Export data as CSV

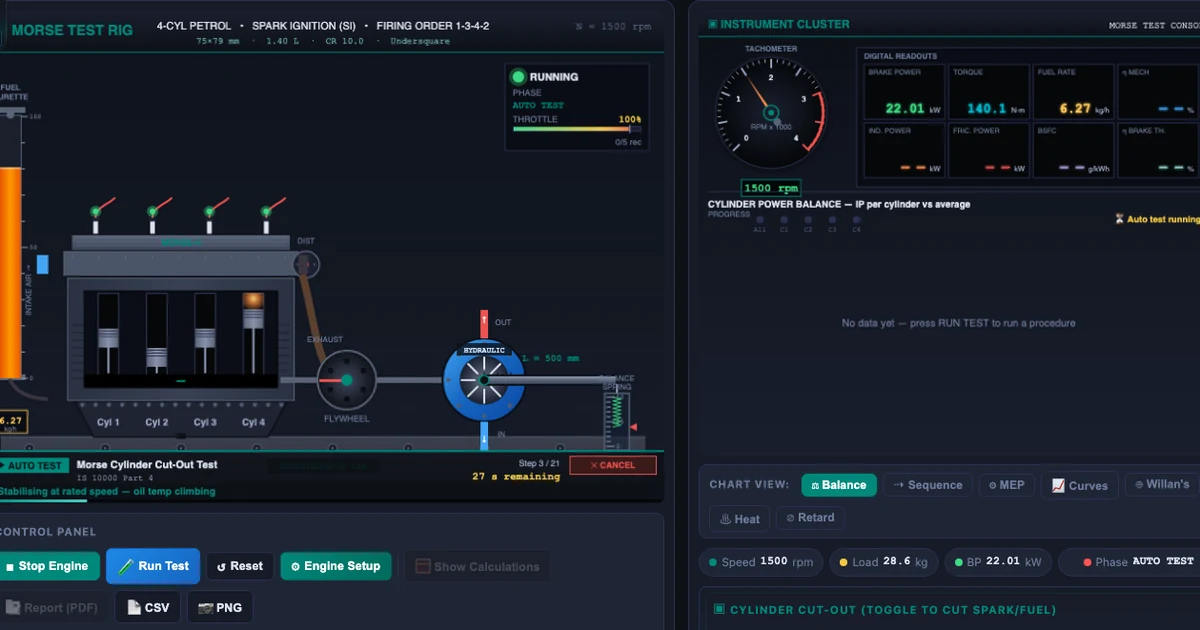[x=148, y=607]
